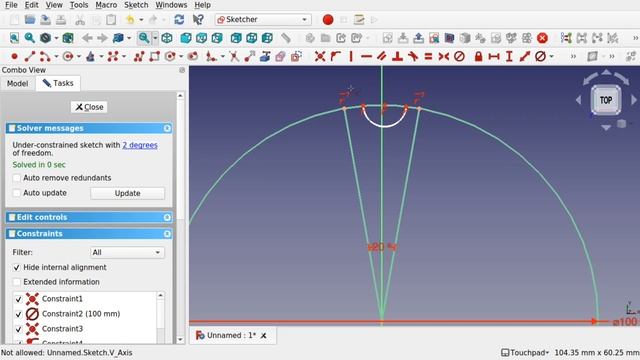Switch to isometric view
This screenshot has width=640, height=360.
tap(167, 38)
